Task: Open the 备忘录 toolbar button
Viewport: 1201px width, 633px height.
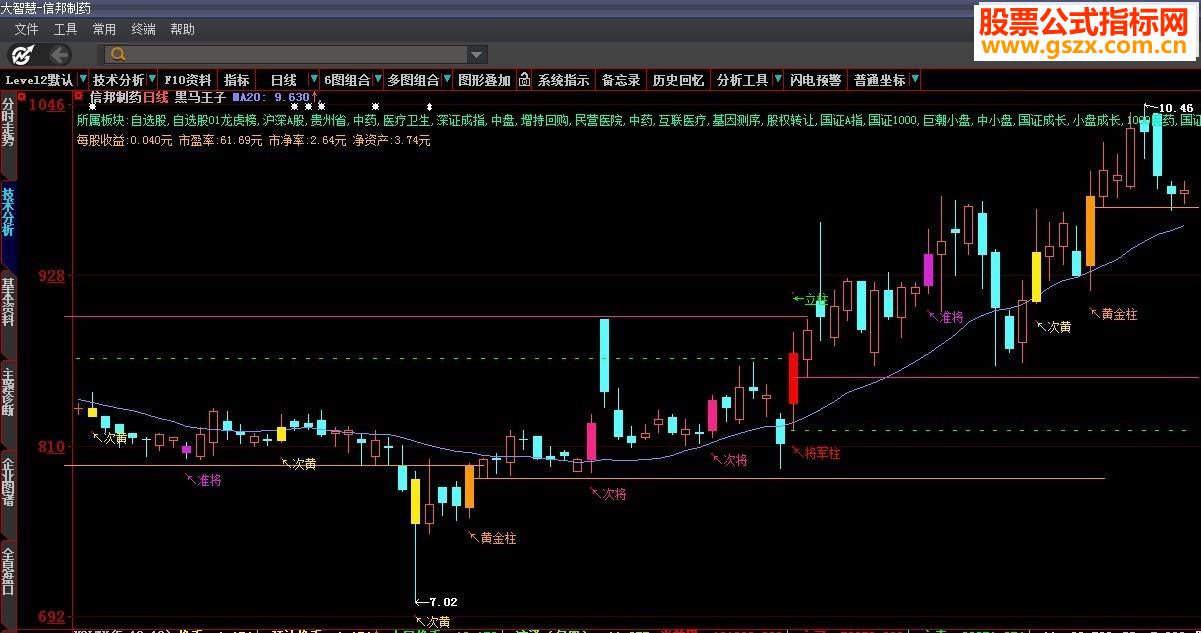Action: tap(620, 80)
